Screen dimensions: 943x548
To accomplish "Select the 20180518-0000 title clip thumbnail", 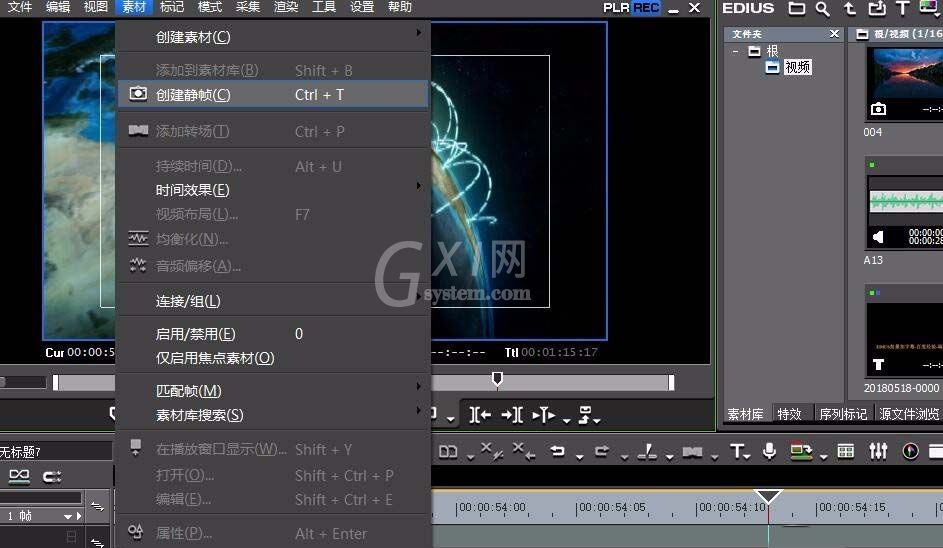I will click(x=904, y=339).
